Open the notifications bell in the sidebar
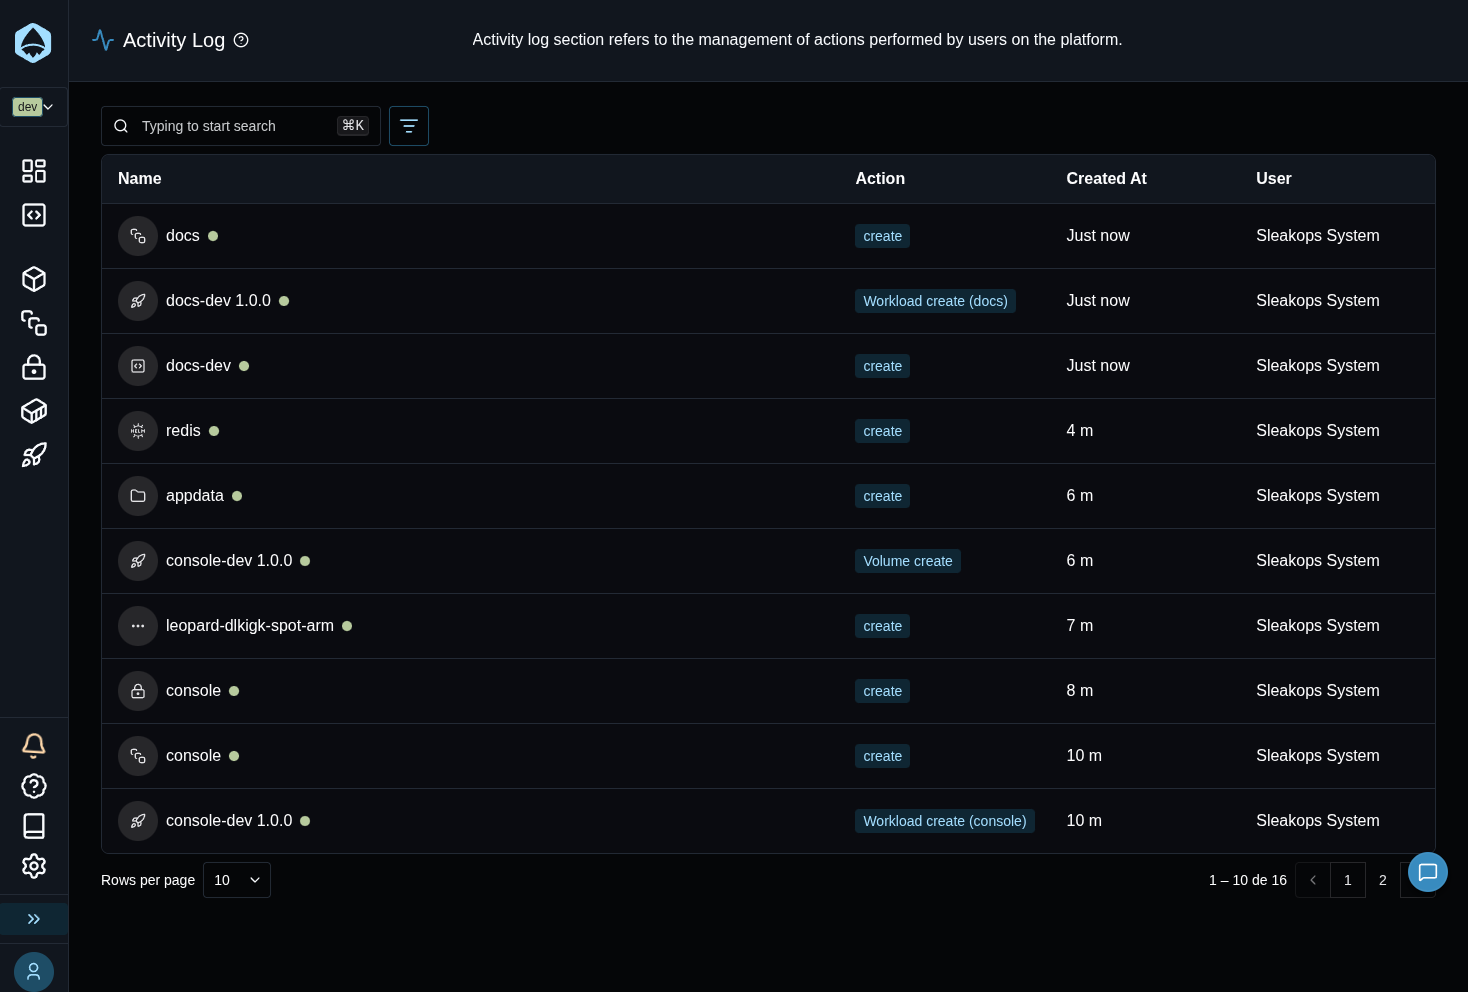 click(x=33, y=746)
